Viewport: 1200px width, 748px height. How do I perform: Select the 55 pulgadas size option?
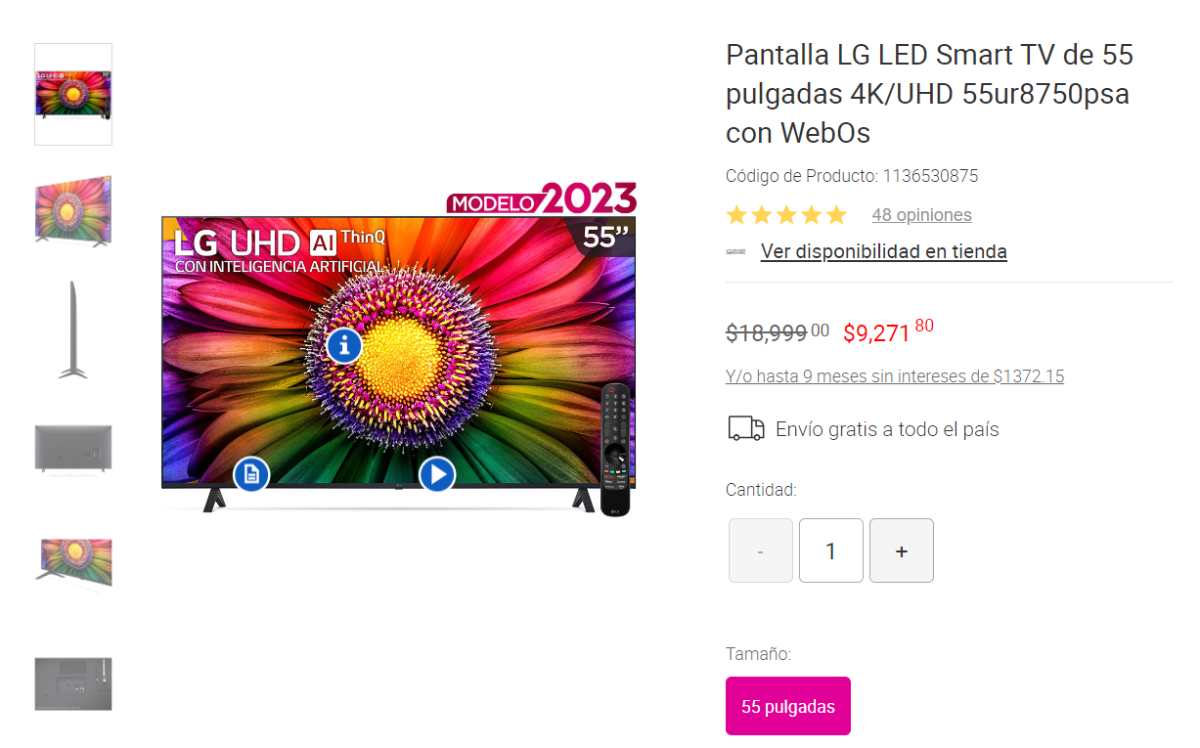click(788, 706)
